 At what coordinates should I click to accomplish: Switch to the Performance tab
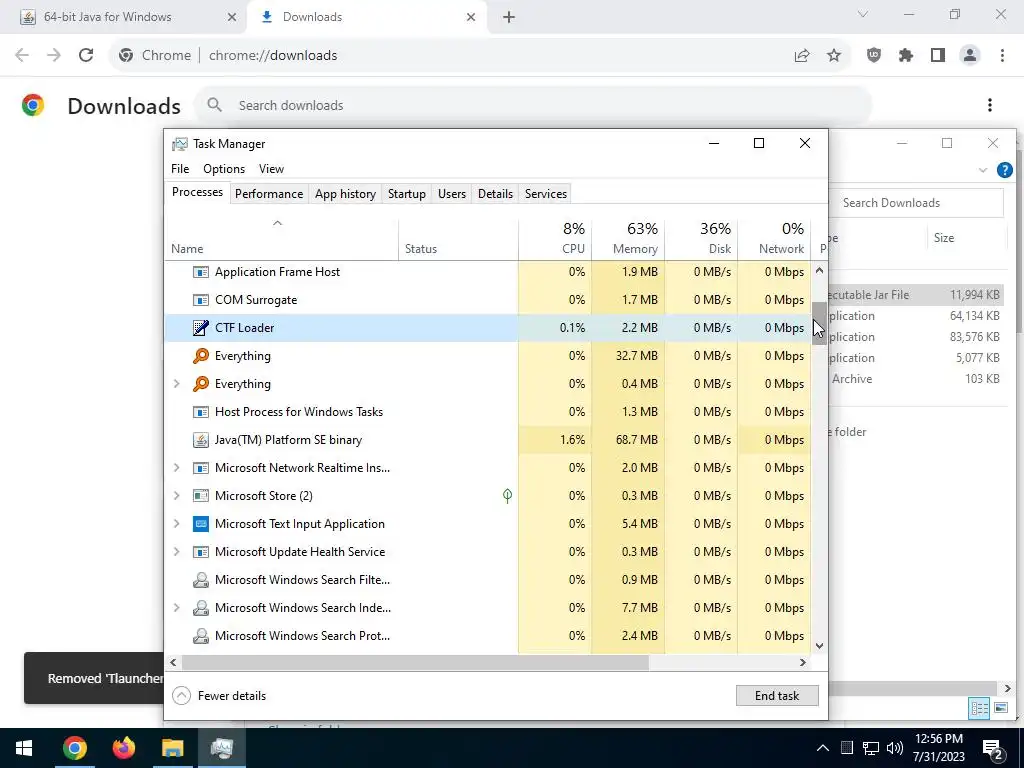pos(269,194)
